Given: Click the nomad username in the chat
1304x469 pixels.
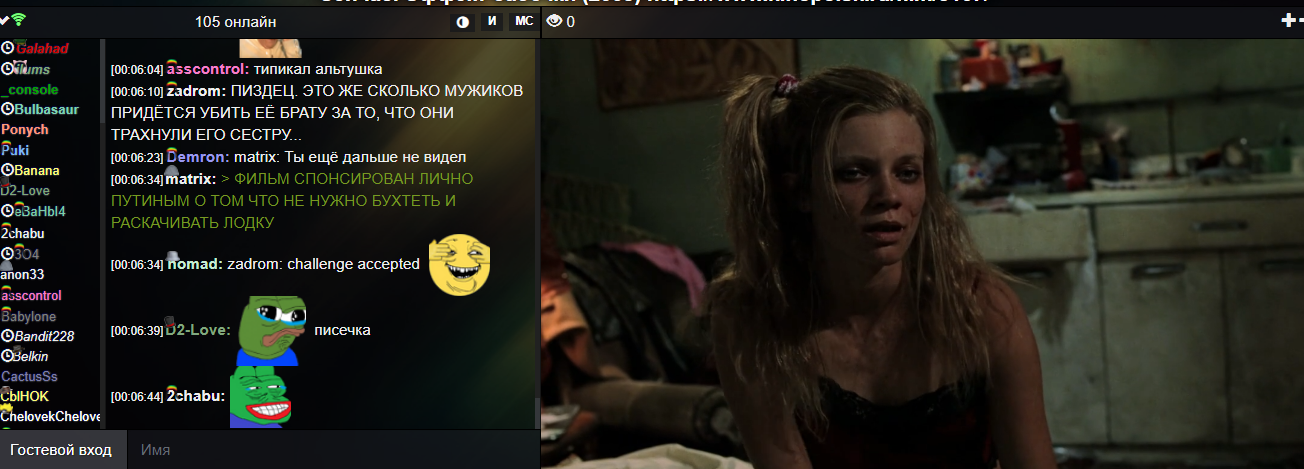Looking at the screenshot, I should (x=195, y=265).
